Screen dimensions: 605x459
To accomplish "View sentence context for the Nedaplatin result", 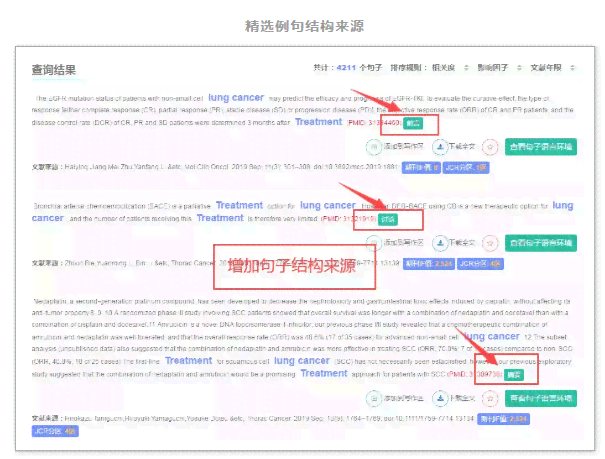I will (541, 398).
